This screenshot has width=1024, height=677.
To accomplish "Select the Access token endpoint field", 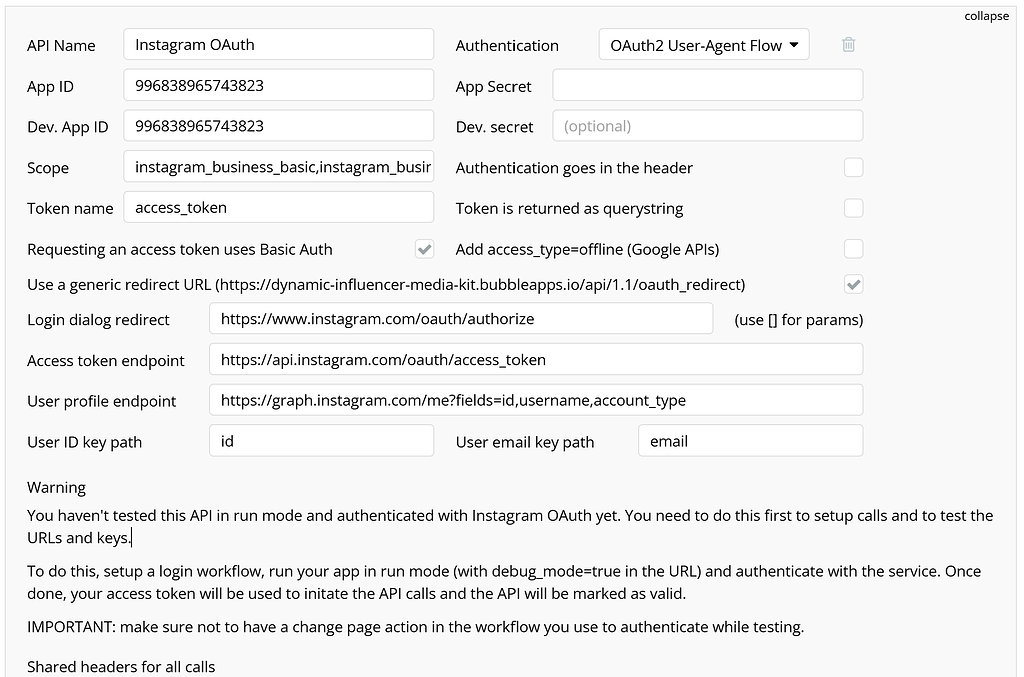I will (535, 359).
